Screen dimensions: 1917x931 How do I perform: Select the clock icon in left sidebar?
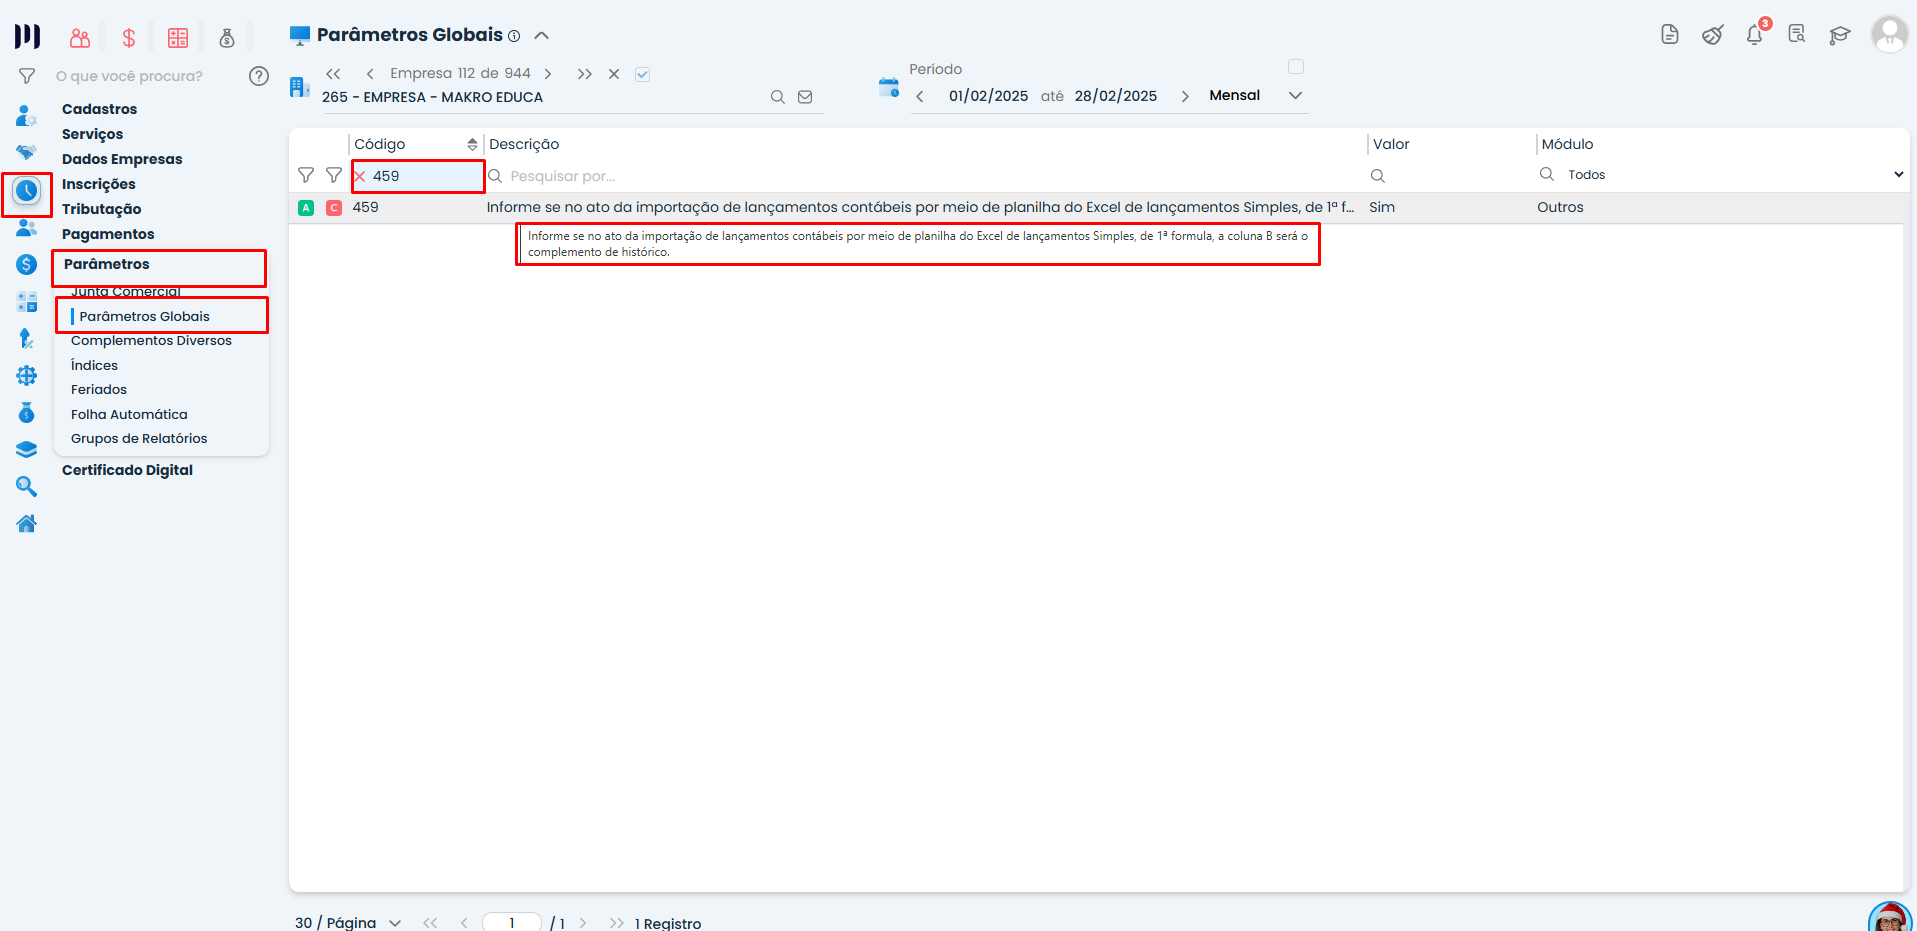(x=26, y=190)
